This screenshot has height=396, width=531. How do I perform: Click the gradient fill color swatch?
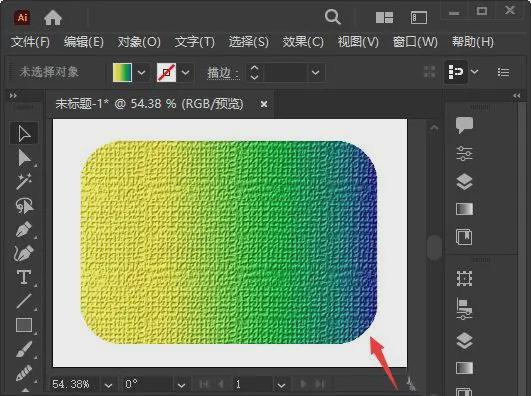click(x=122, y=72)
